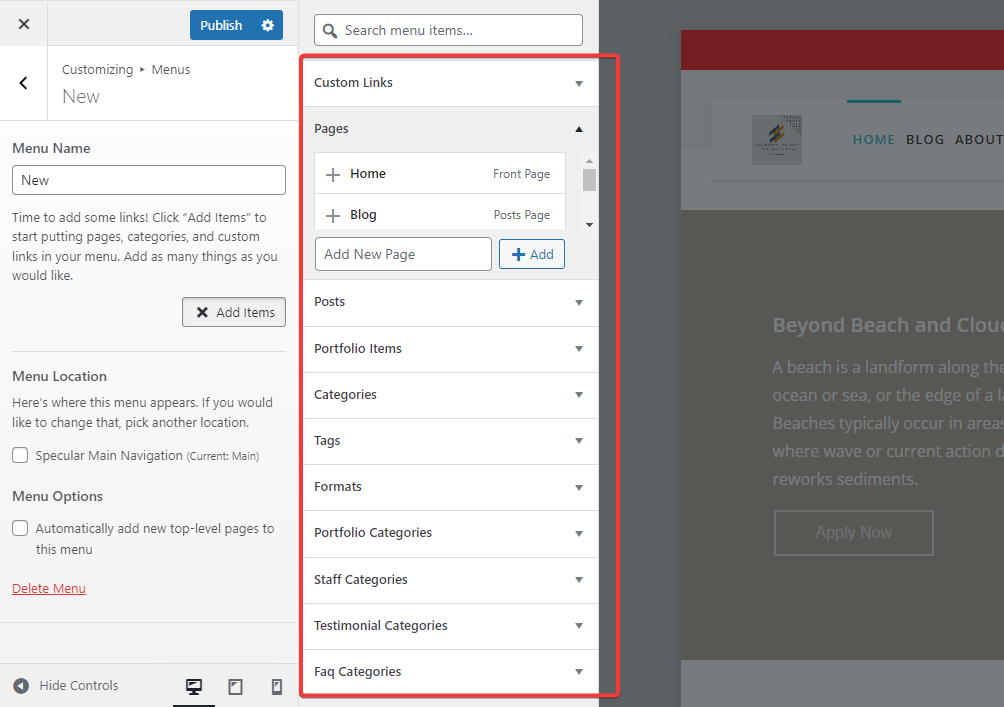Click the Beyond Beach heading in preview
The width and height of the screenshot is (1004, 707).
click(888, 325)
